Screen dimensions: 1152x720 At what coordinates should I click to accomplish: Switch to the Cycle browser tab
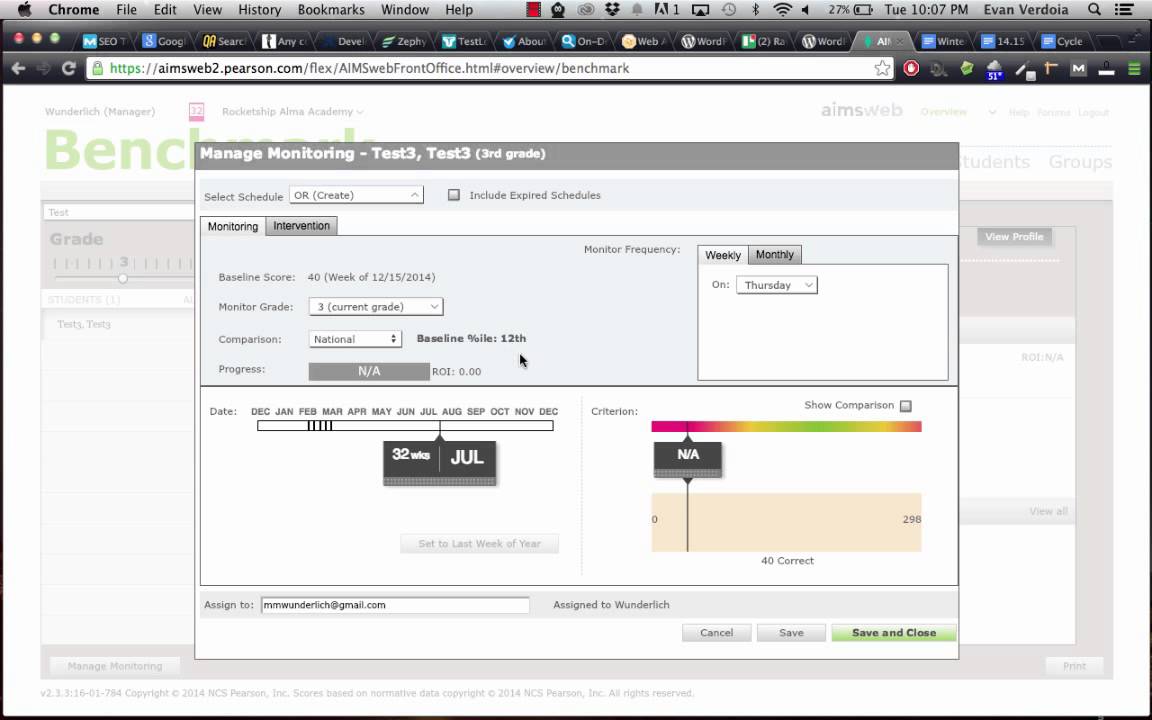1063,41
